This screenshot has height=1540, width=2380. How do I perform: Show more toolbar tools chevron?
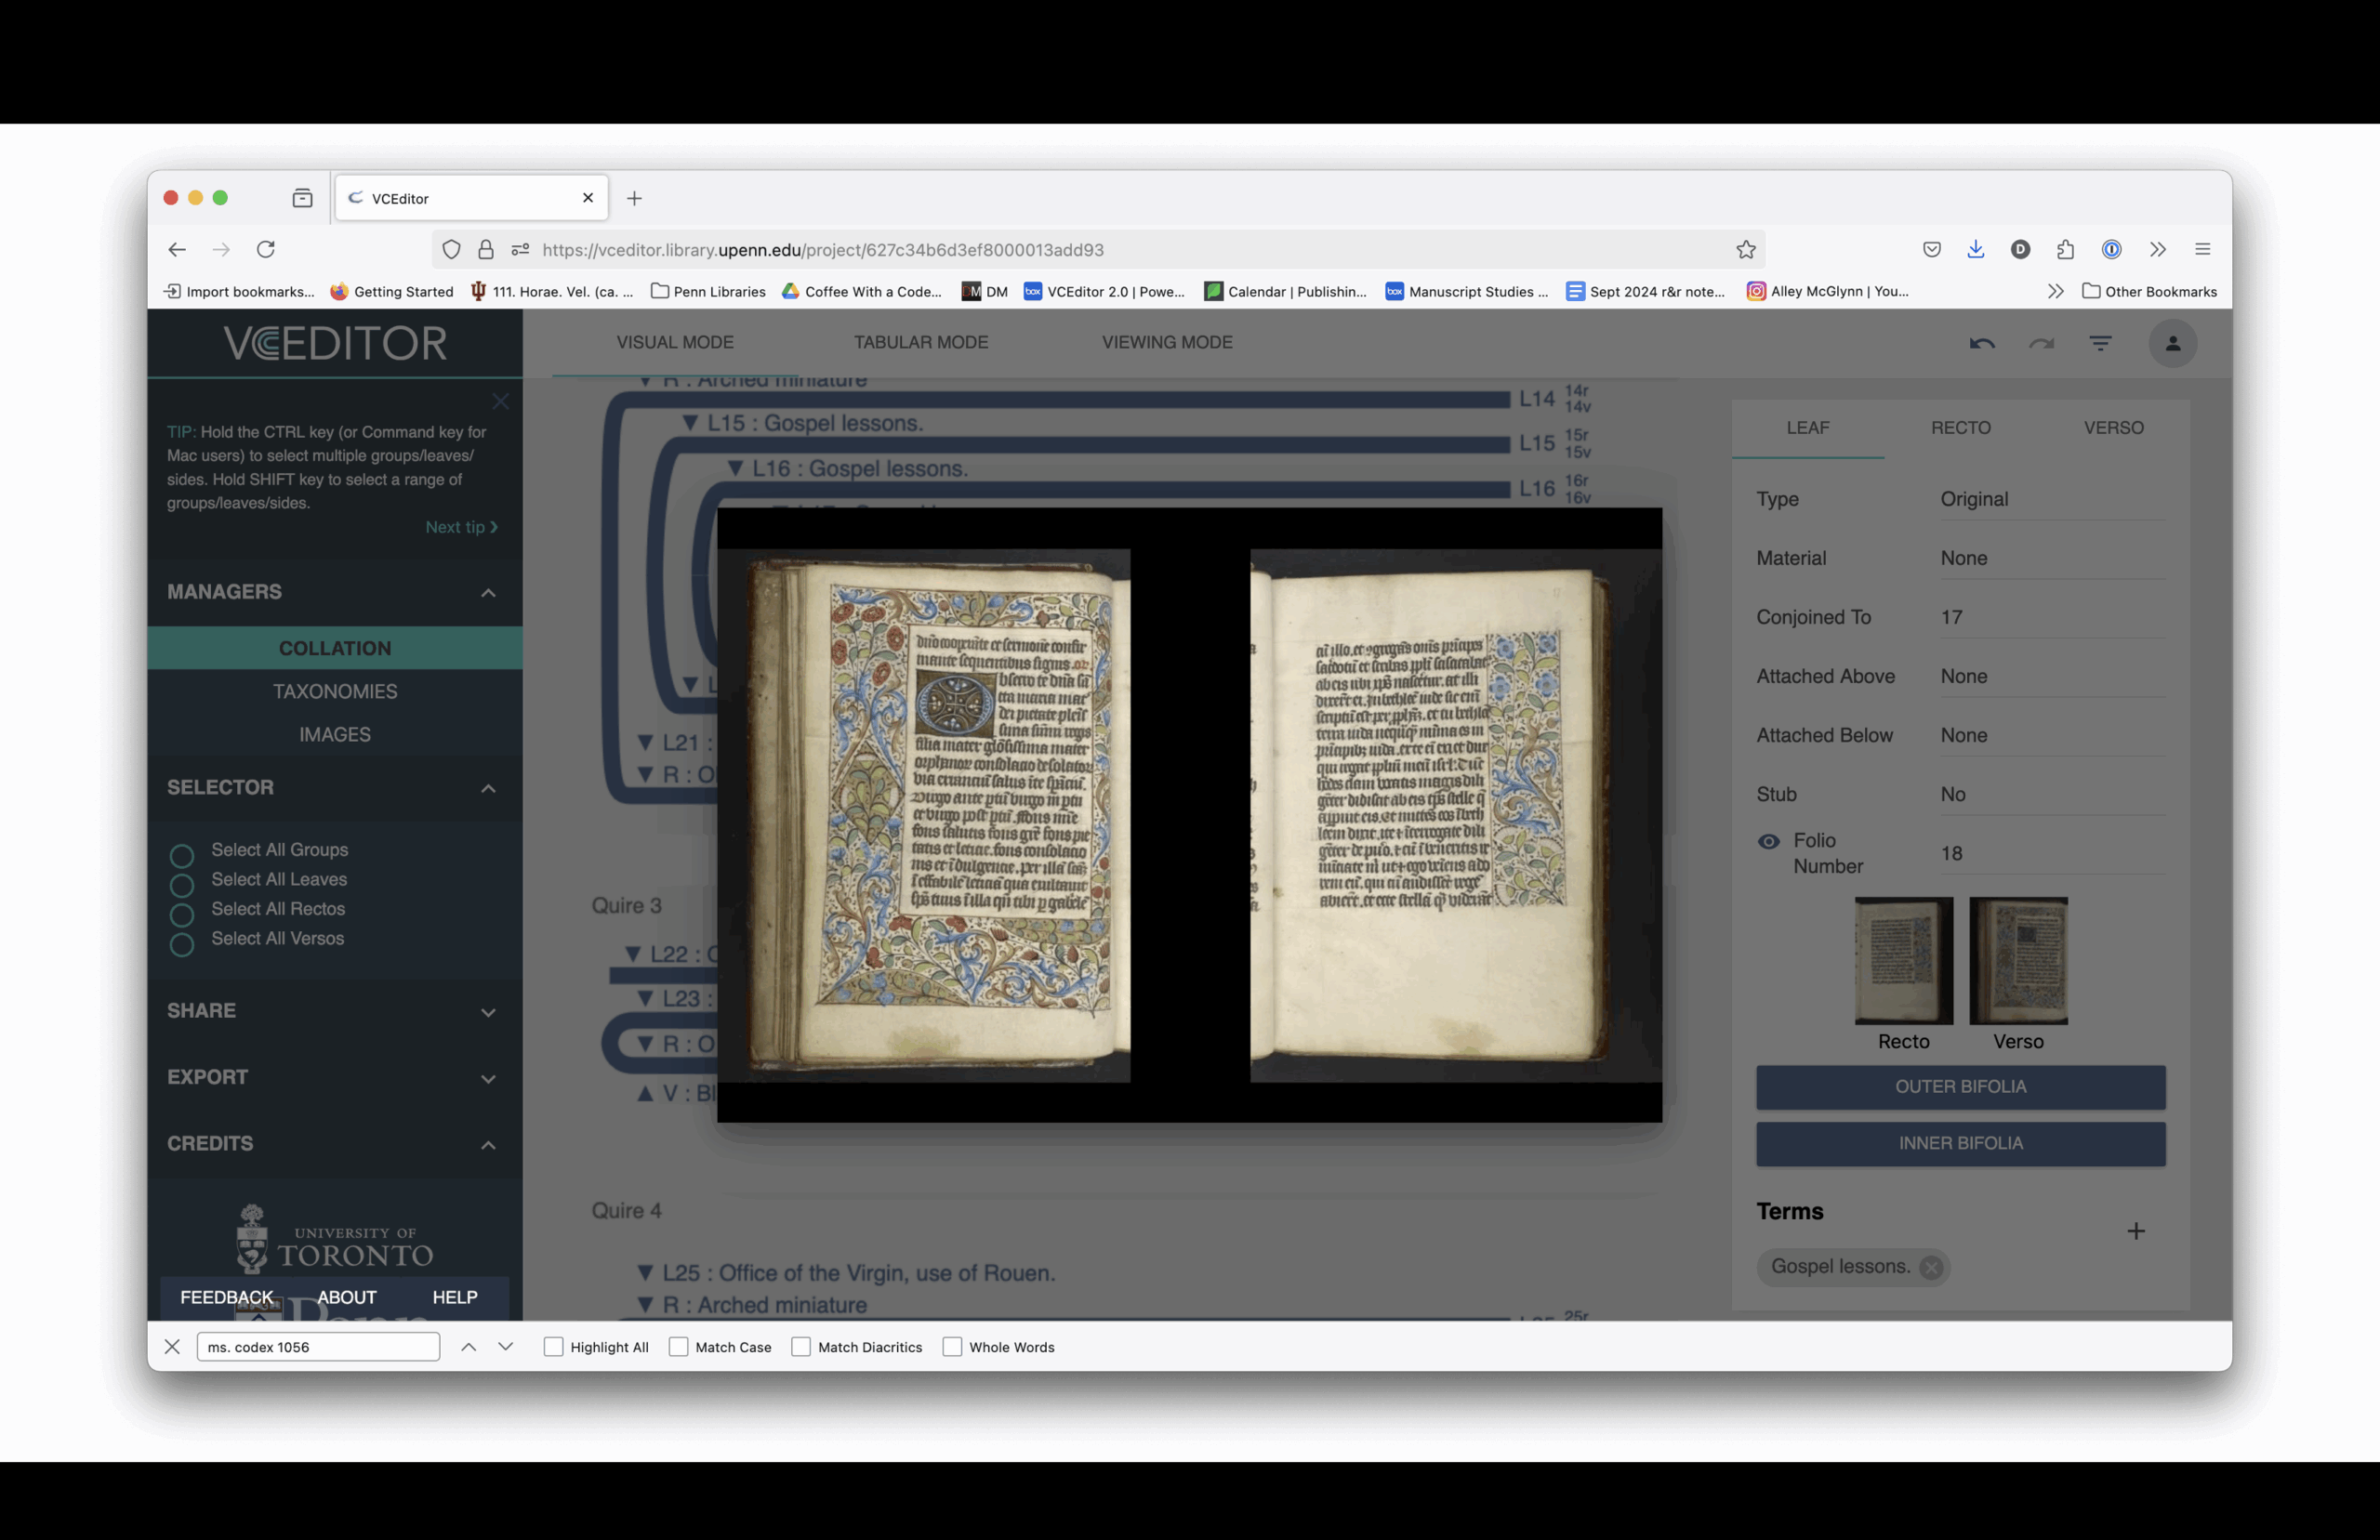[x=2158, y=250]
